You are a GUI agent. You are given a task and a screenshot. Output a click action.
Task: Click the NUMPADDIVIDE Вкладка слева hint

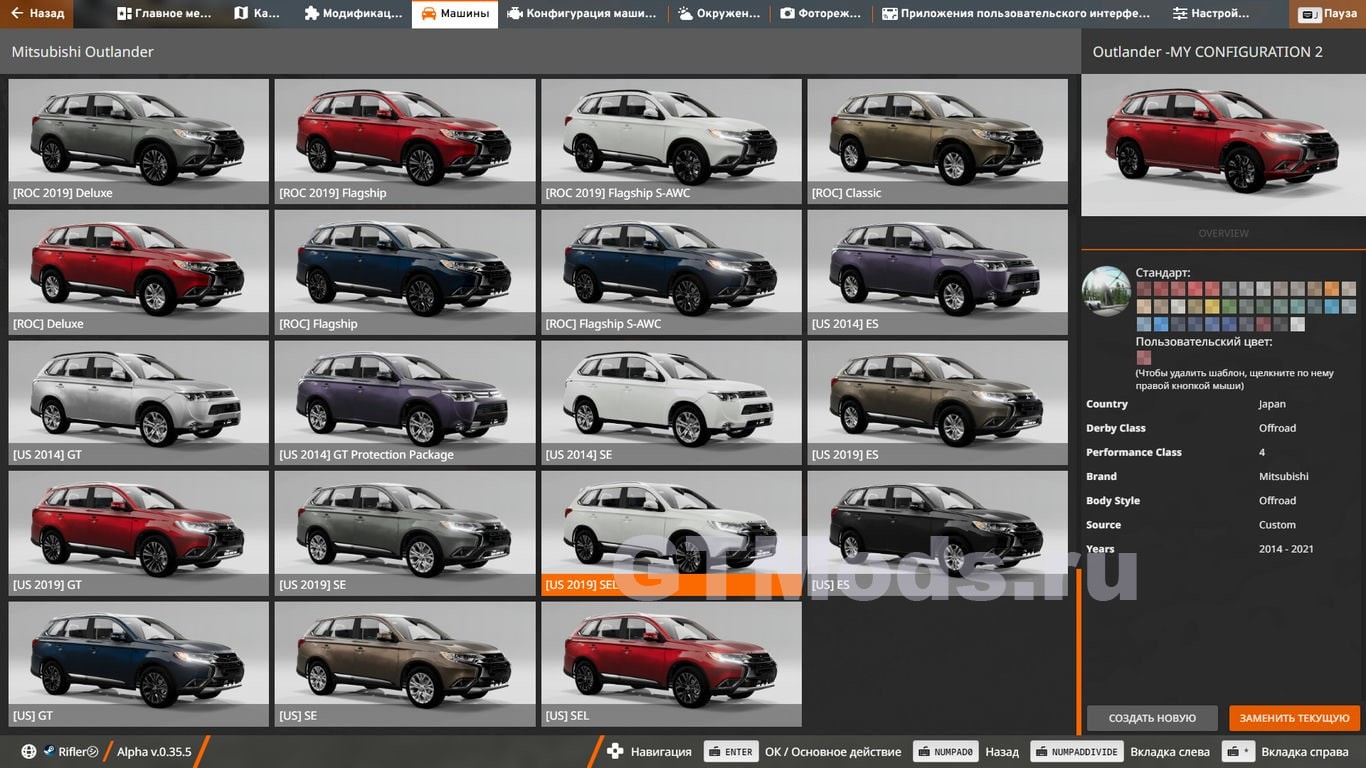pos(1077,752)
